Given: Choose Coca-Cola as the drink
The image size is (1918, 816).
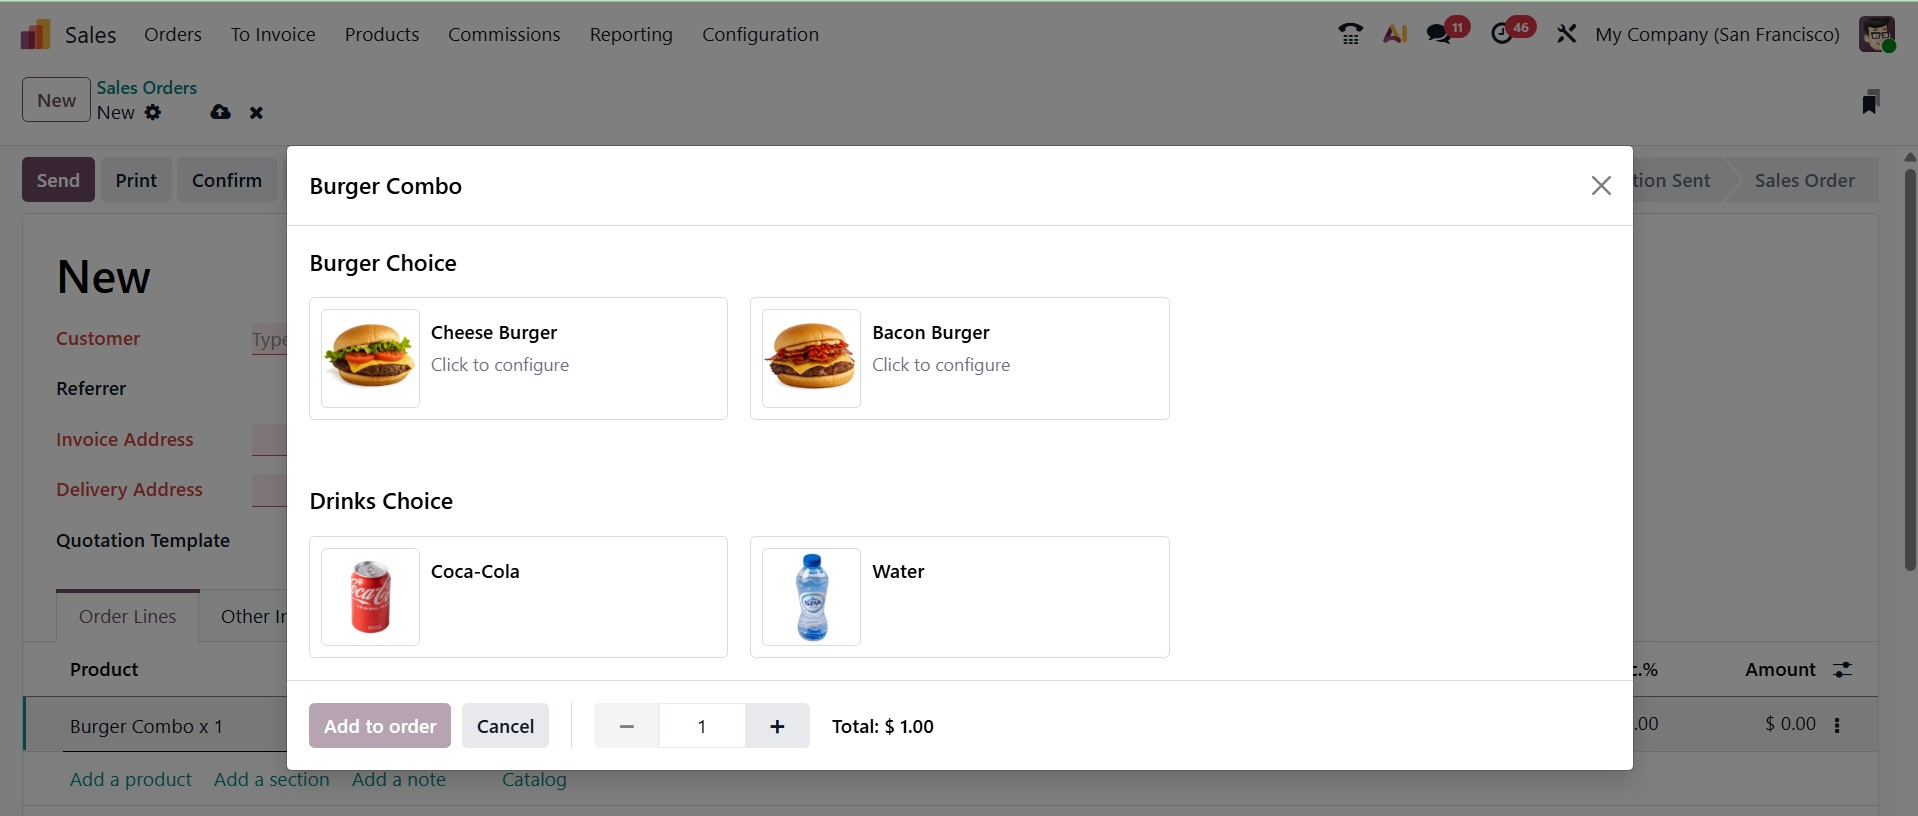Looking at the screenshot, I should click(518, 597).
